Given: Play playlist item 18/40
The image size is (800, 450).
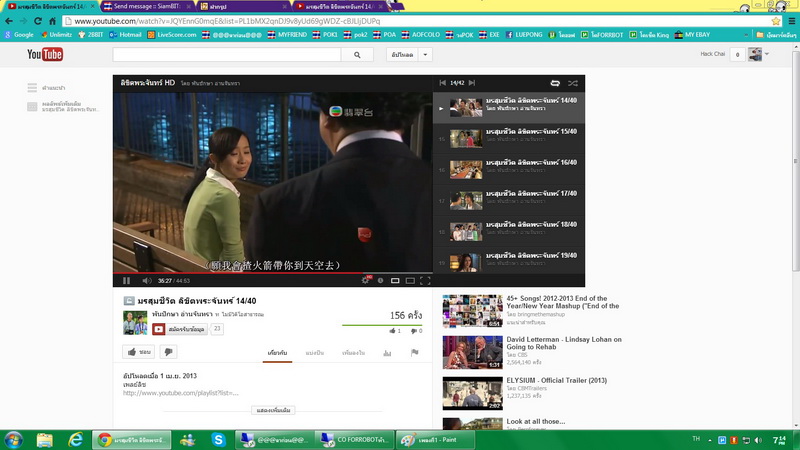Looking at the screenshot, I should [x=509, y=232].
